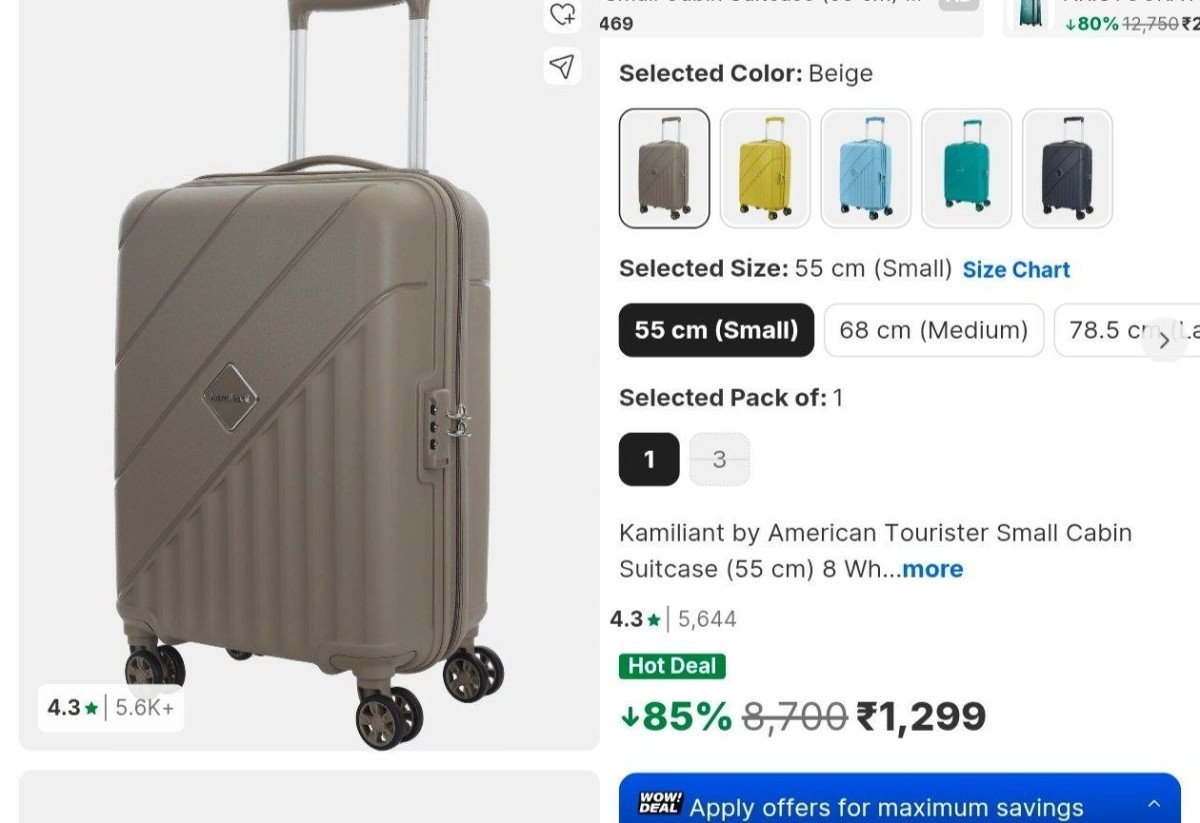1200x823 pixels.
Task: Click the WOW Deal badge icon
Action: pos(660,804)
